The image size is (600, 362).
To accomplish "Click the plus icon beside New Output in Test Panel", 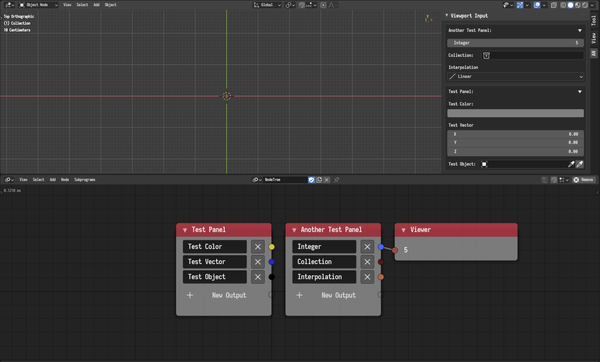I will 190,295.
